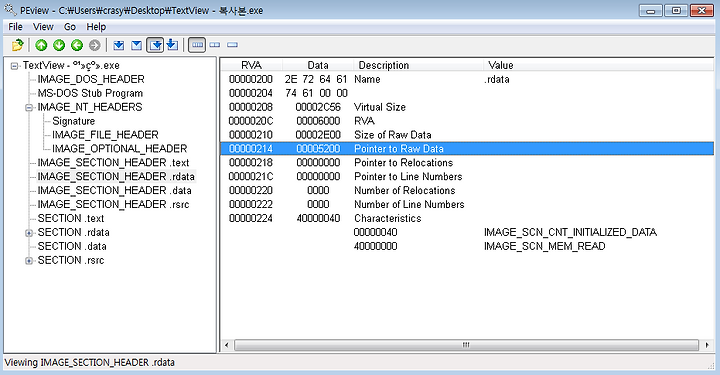720x375 pixels.
Task: Click the Data column header
Action: [318, 65]
